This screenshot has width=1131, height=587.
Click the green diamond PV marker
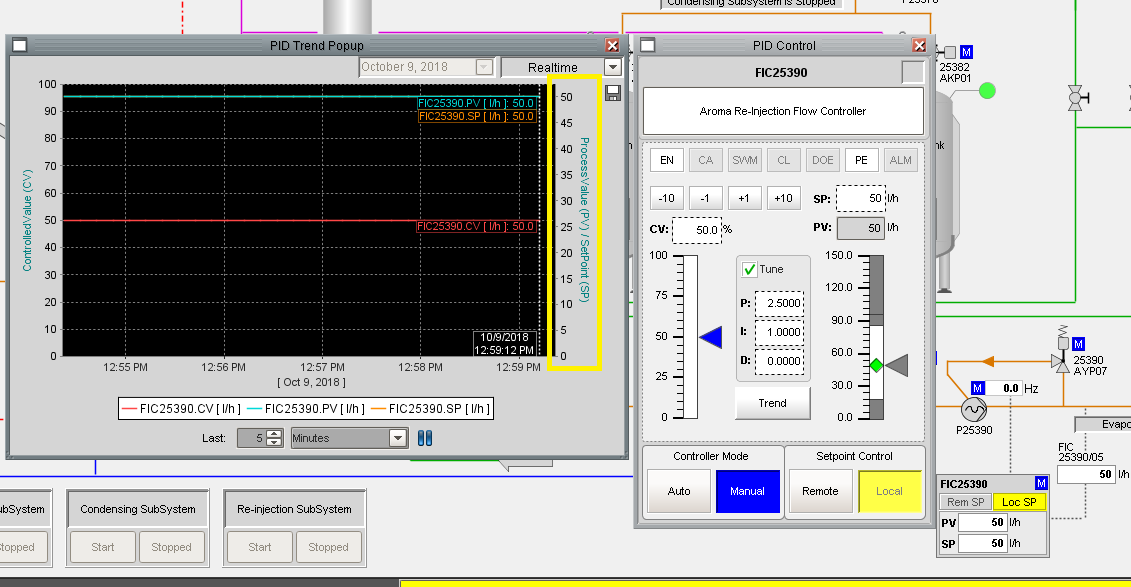coord(876,366)
